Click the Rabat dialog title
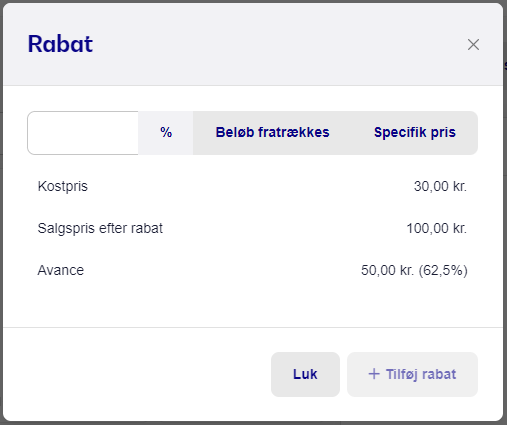 click(x=60, y=44)
